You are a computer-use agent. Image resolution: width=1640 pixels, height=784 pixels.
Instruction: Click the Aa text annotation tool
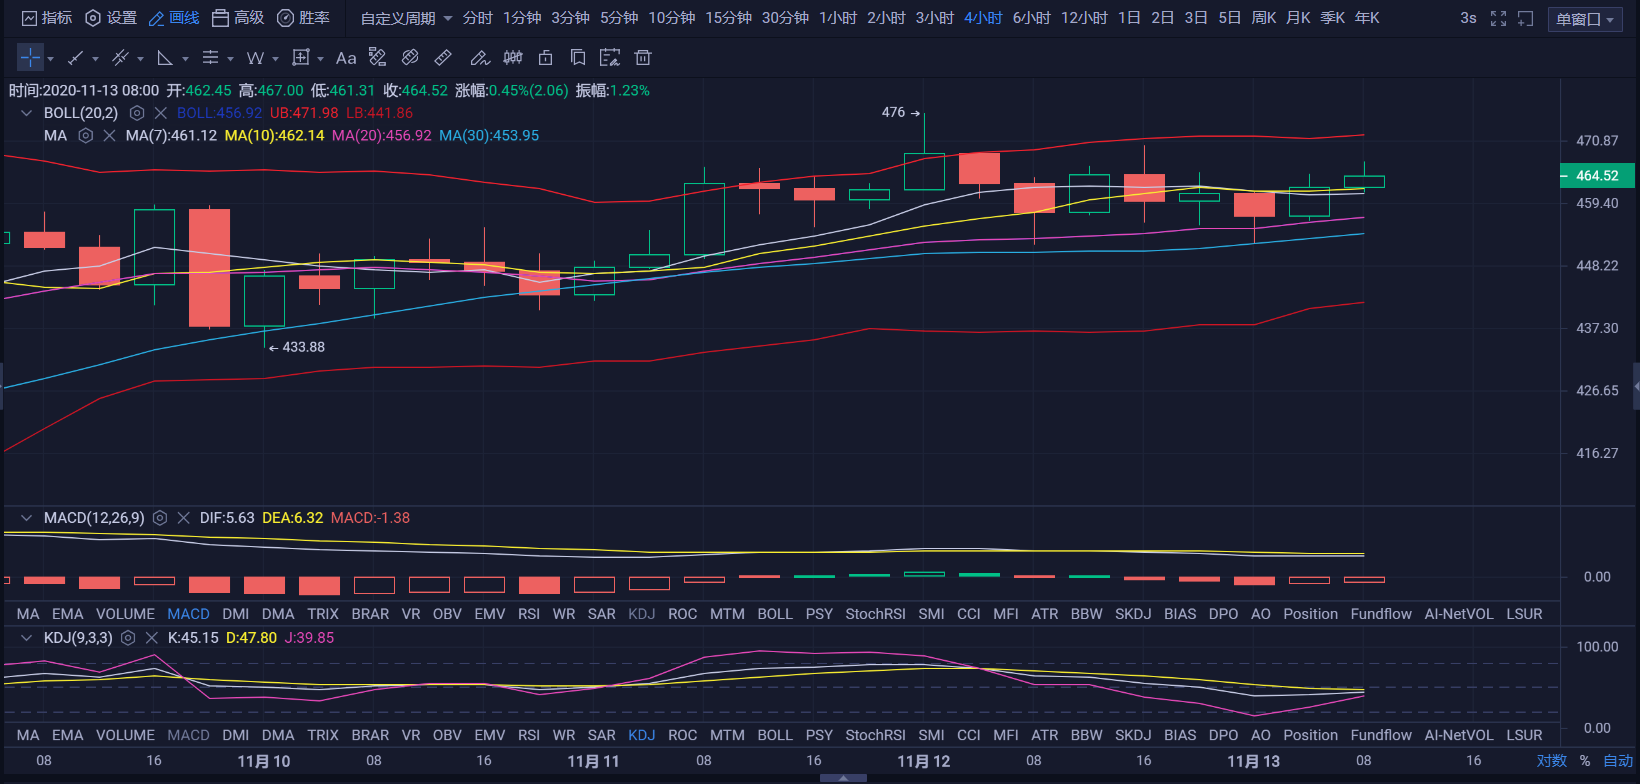click(346, 58)
